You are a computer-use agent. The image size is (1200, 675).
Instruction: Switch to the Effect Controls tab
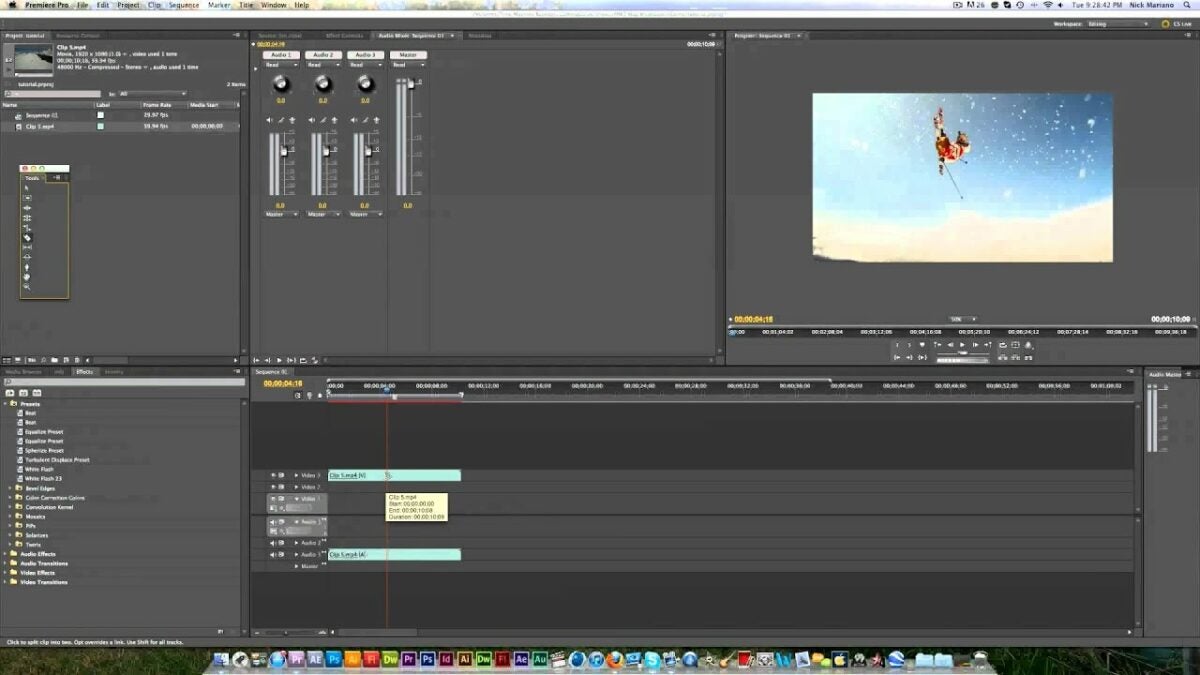click(x=345, y=35)
